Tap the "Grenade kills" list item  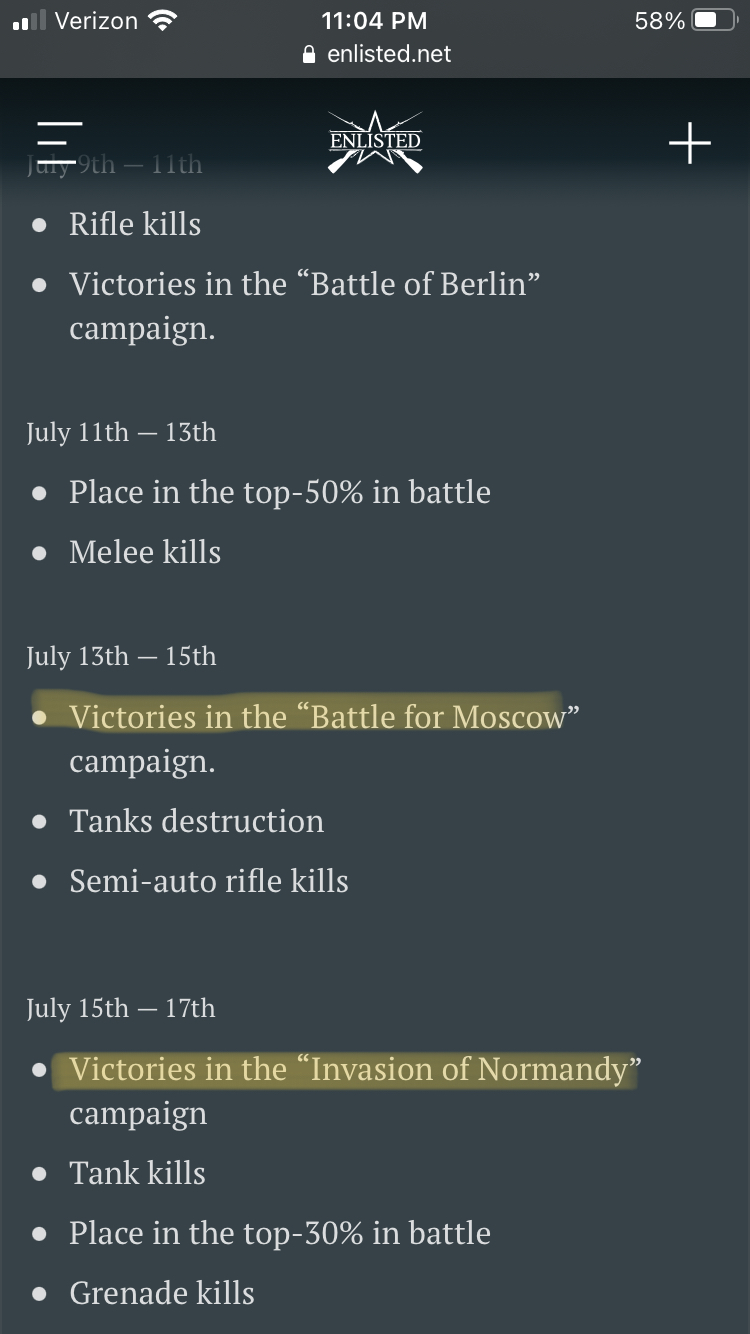point(162,1293)
